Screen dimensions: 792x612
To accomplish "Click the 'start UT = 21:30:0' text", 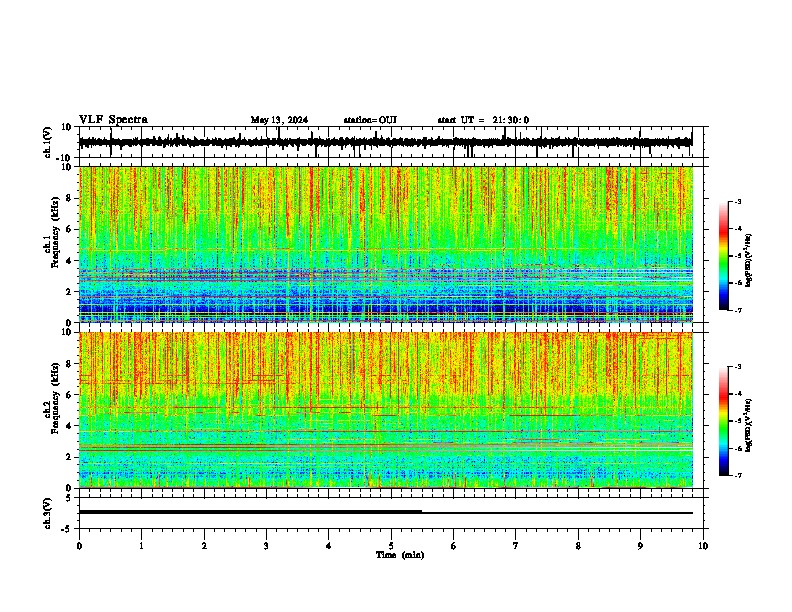I will 483,120.
